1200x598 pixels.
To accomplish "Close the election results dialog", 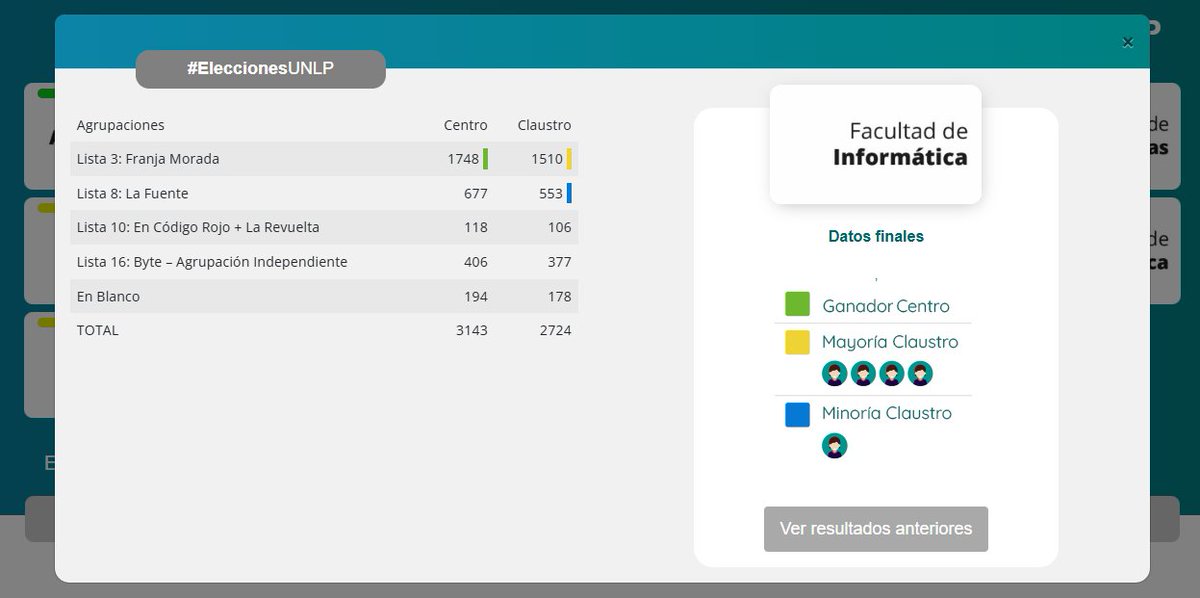I will coord(1127,42).
